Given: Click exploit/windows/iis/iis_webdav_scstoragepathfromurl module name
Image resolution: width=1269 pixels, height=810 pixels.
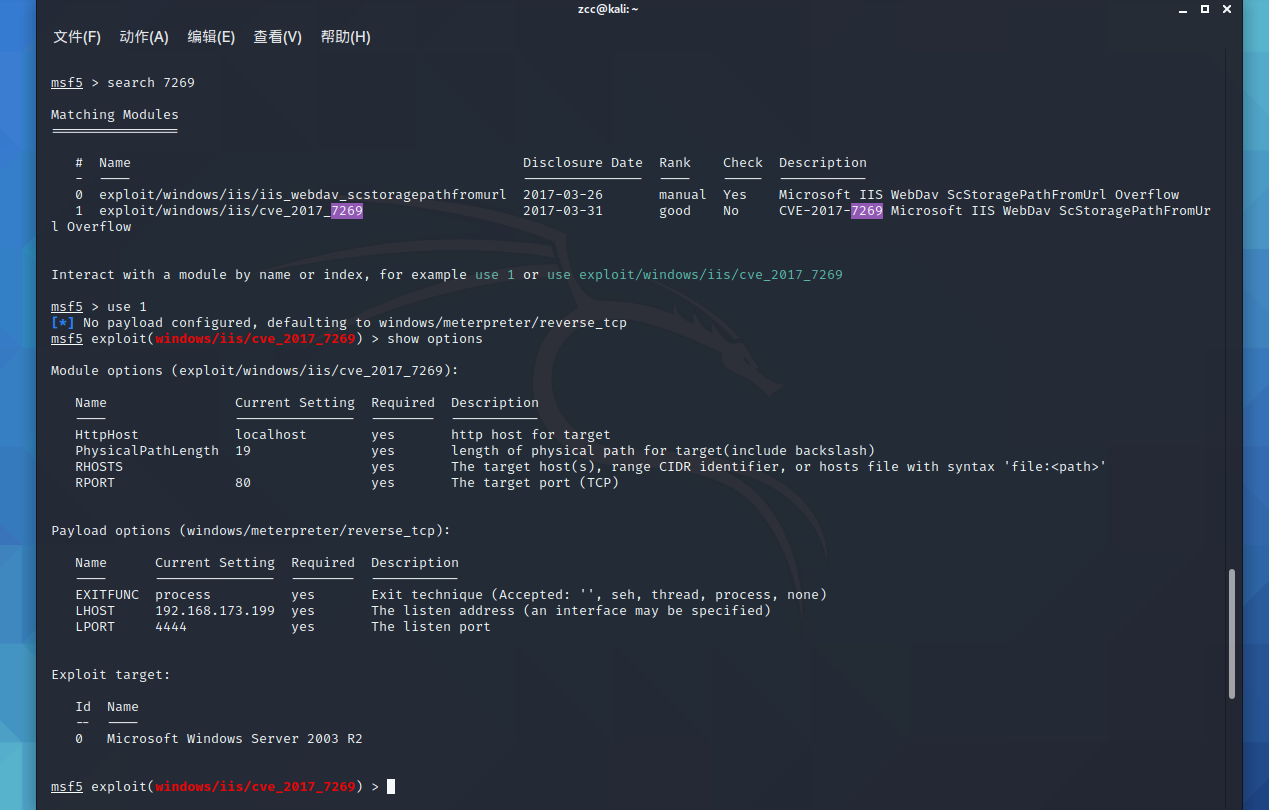Looking at the screenshot, I should coord(303,195).
